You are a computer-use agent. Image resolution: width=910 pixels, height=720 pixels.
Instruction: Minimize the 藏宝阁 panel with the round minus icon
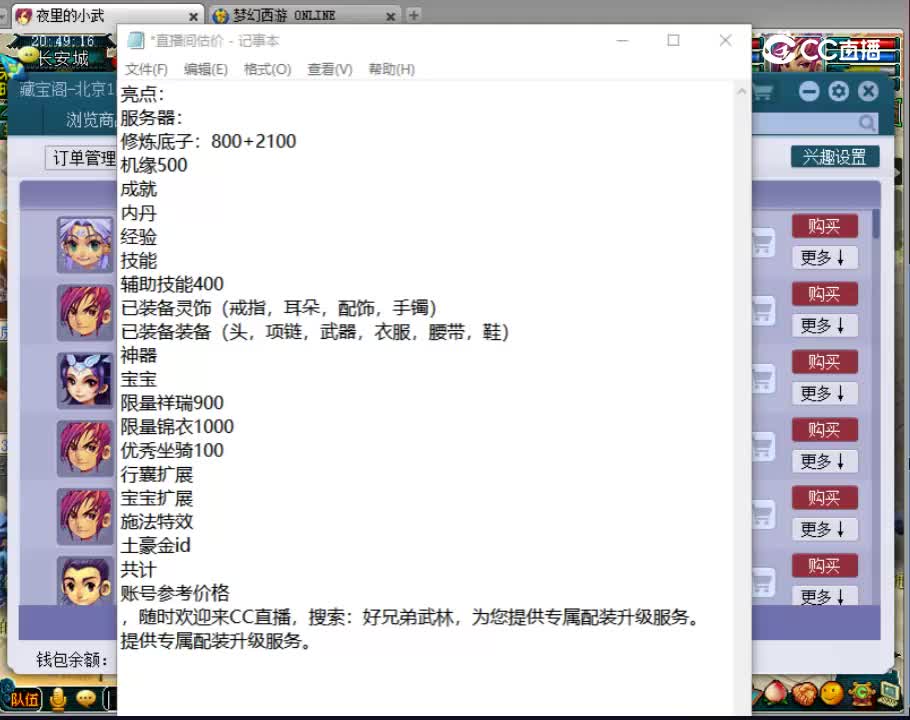[x=808, y=91]
